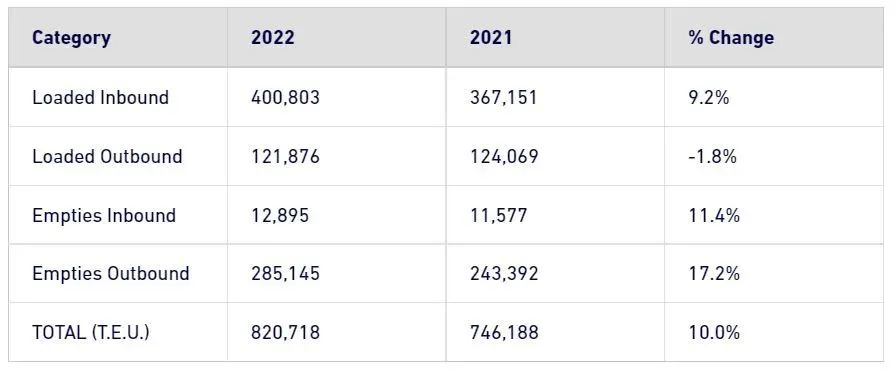895x371 pixels.
Task: Select the TOTAL (T.E.U.) row label
Action: pyautogui.click(x=91, y=332)
